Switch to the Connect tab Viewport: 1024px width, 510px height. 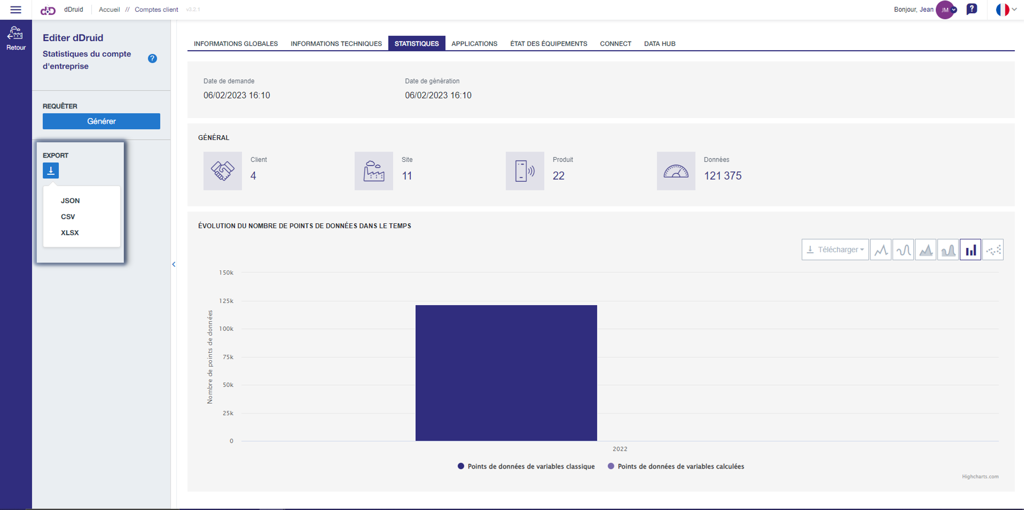click(616, 44)
